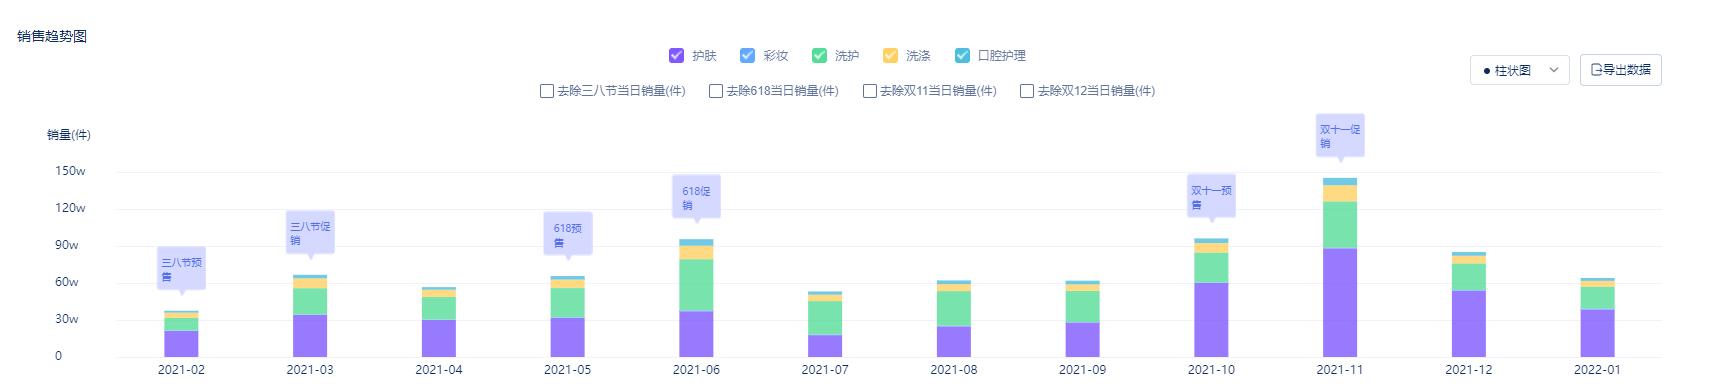Click the 三八节促销 marker on 2021-03
The height and width of the screenshot is (390, 1712).
click(310, 234)
